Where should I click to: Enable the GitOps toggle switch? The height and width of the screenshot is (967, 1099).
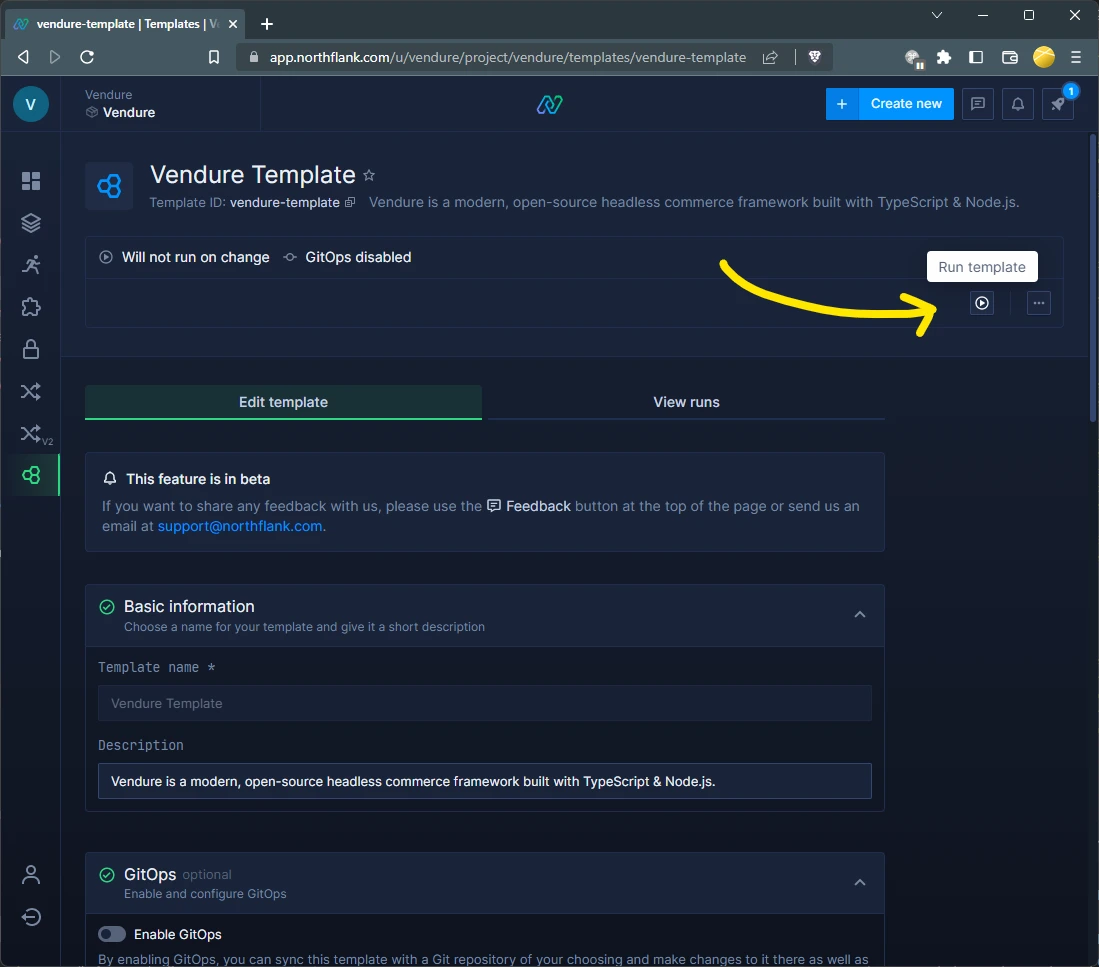pyautogui.click(x=112, y=934)
